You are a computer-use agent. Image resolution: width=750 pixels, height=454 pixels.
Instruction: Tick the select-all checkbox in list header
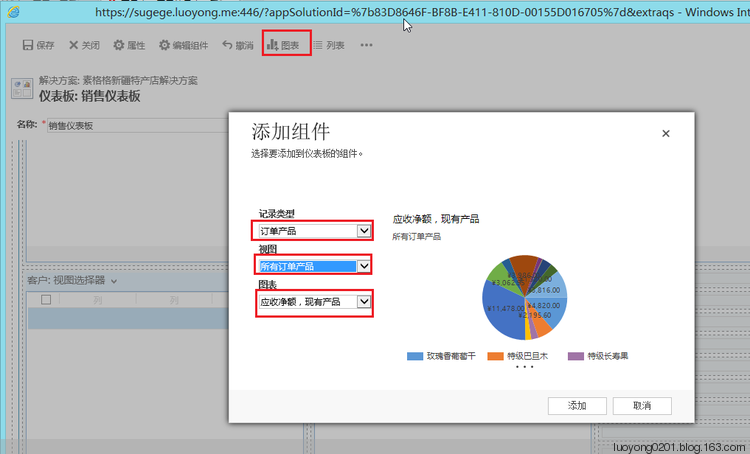46,299
